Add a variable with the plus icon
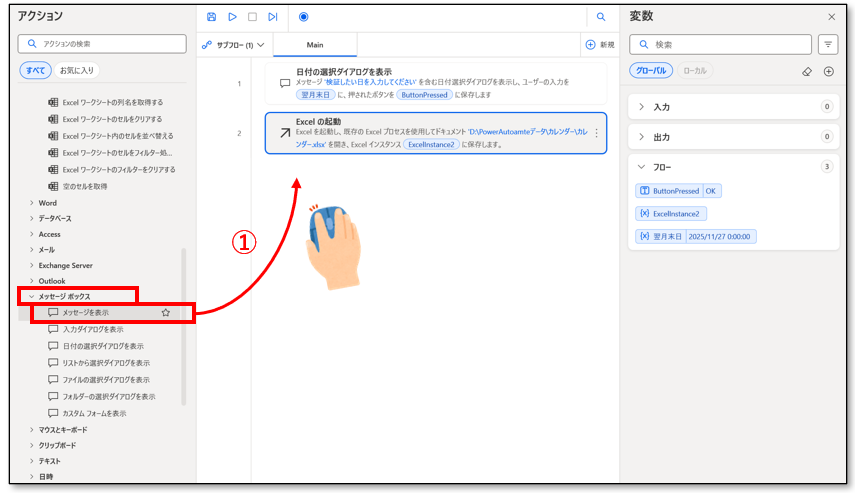 (x=828, y=71)
